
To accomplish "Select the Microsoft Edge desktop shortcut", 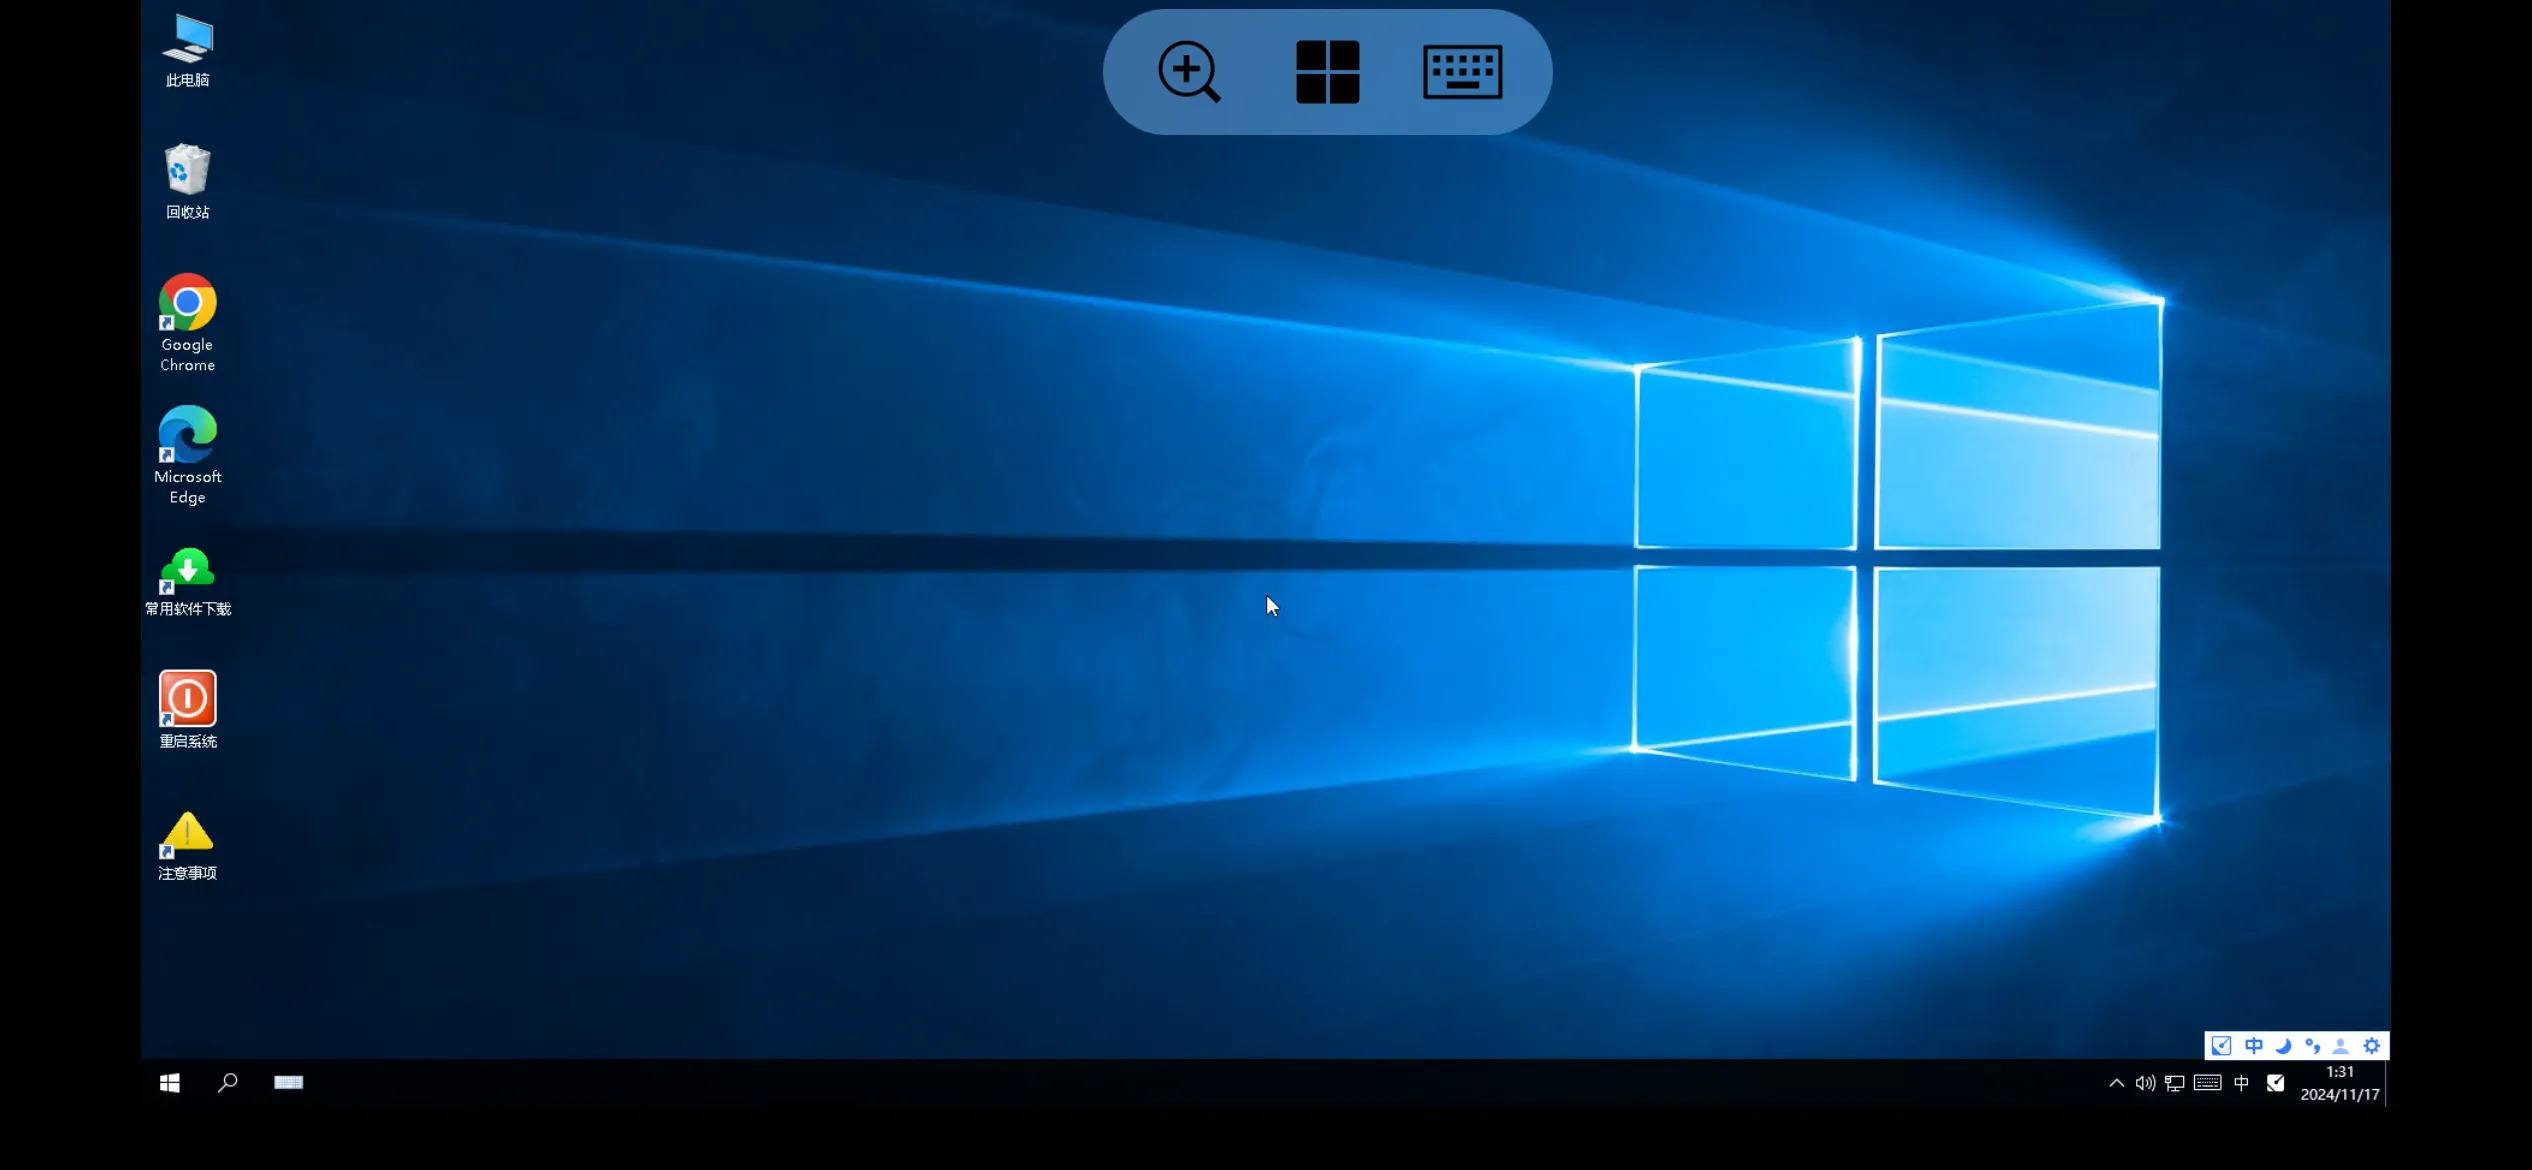I will tap(187, 454).
